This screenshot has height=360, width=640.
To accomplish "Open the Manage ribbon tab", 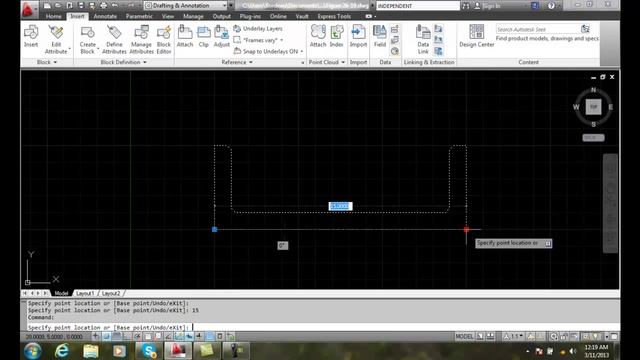I will click(193, 16).
